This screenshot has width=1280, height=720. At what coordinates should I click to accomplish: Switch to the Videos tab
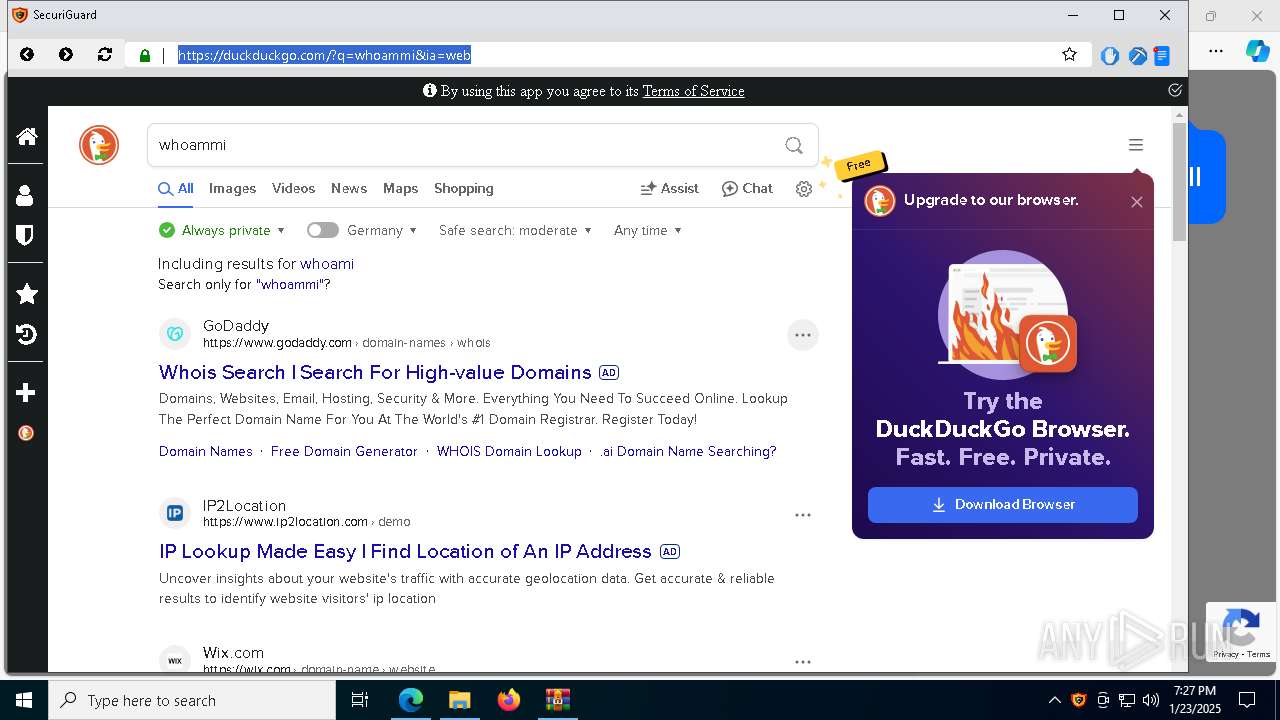coord(293,188)
